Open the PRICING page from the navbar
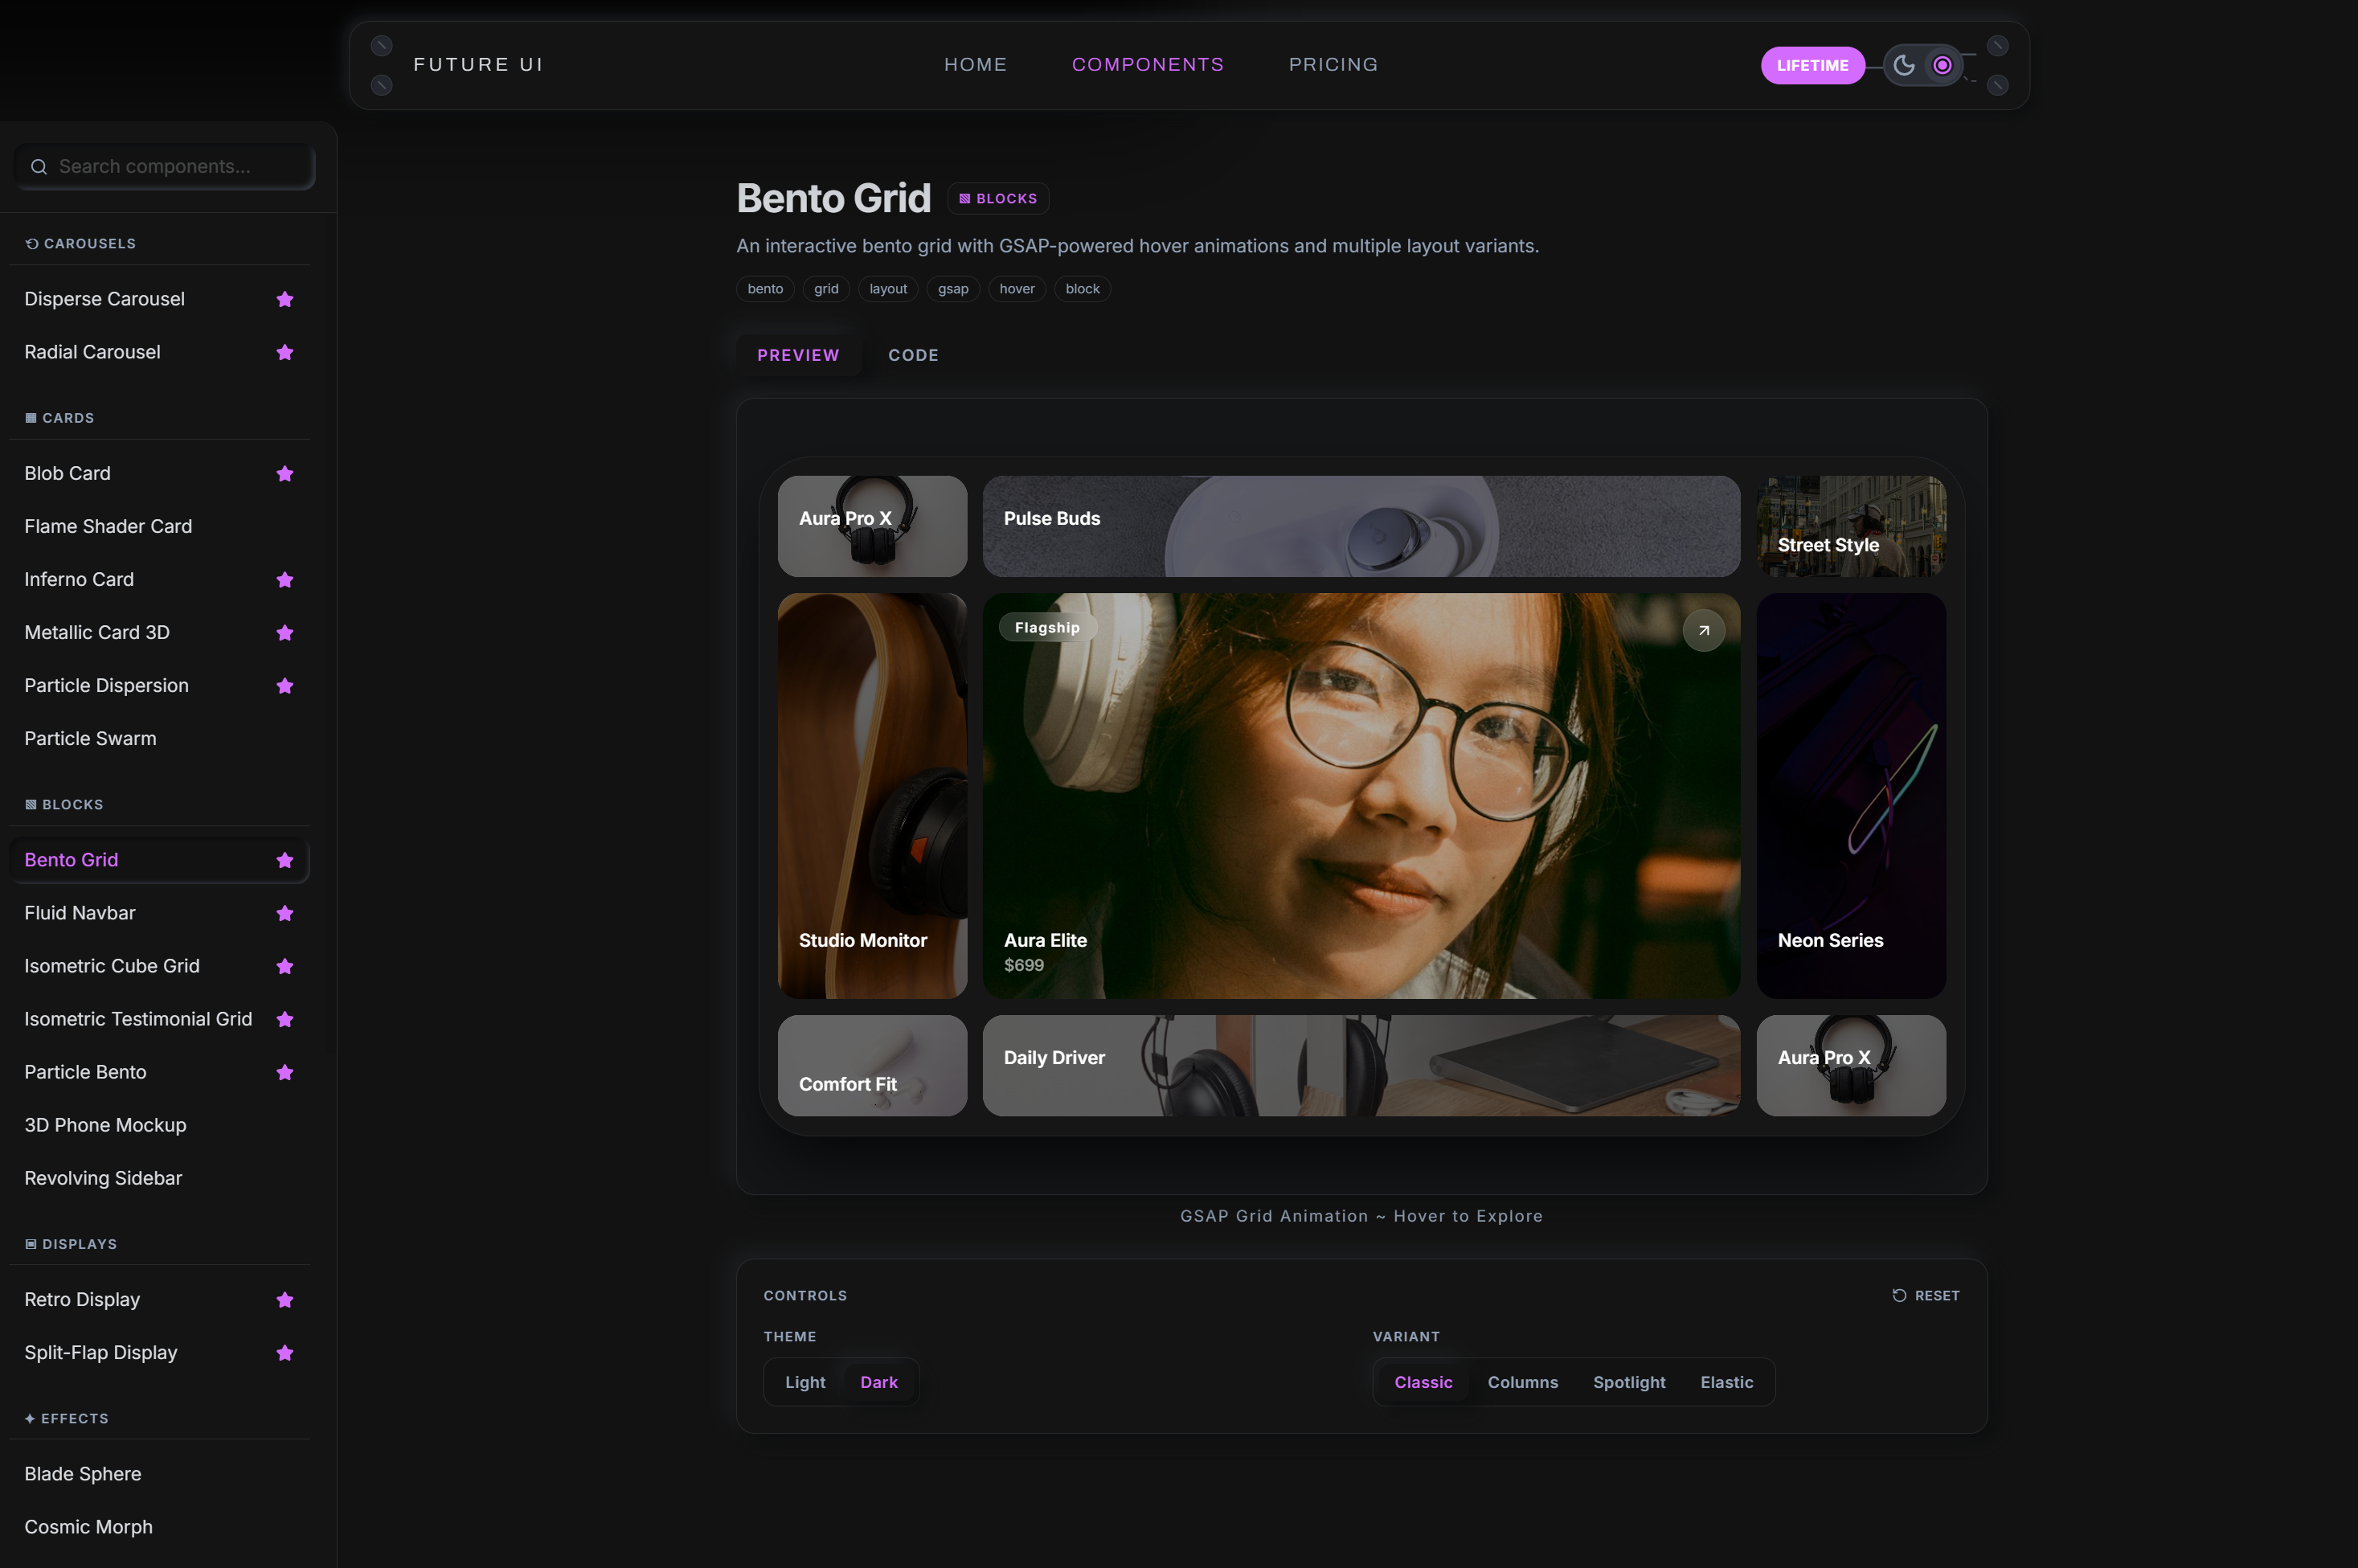 1333,64
